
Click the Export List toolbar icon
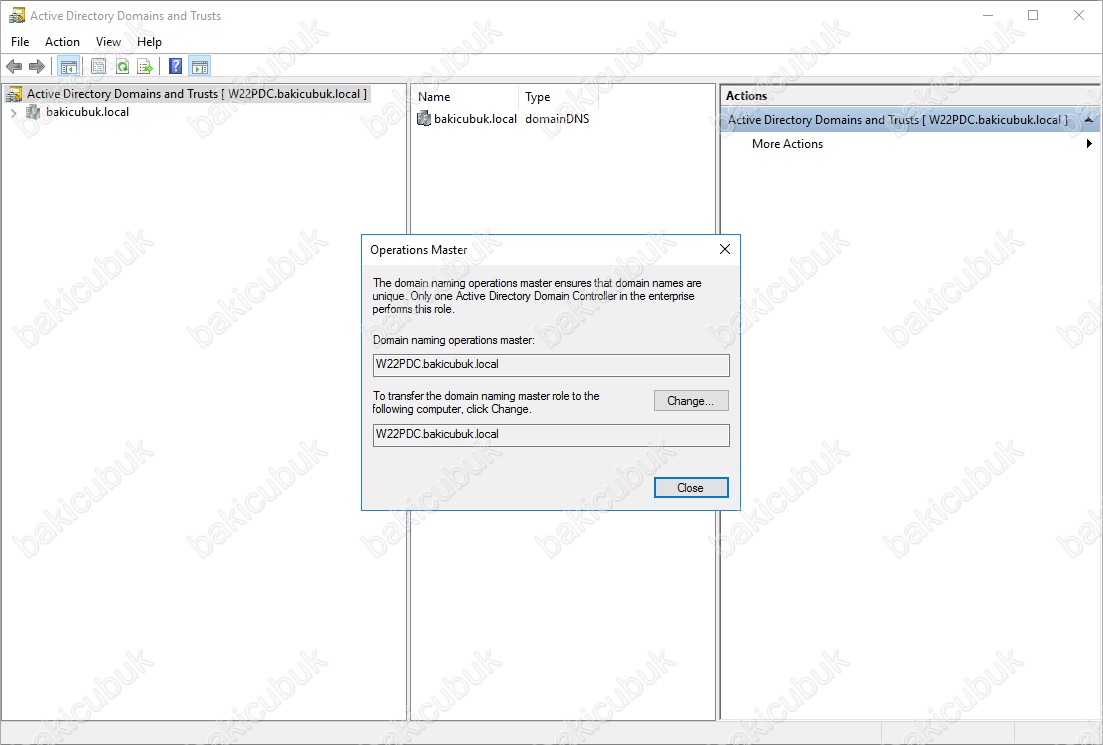pos(145,67)
